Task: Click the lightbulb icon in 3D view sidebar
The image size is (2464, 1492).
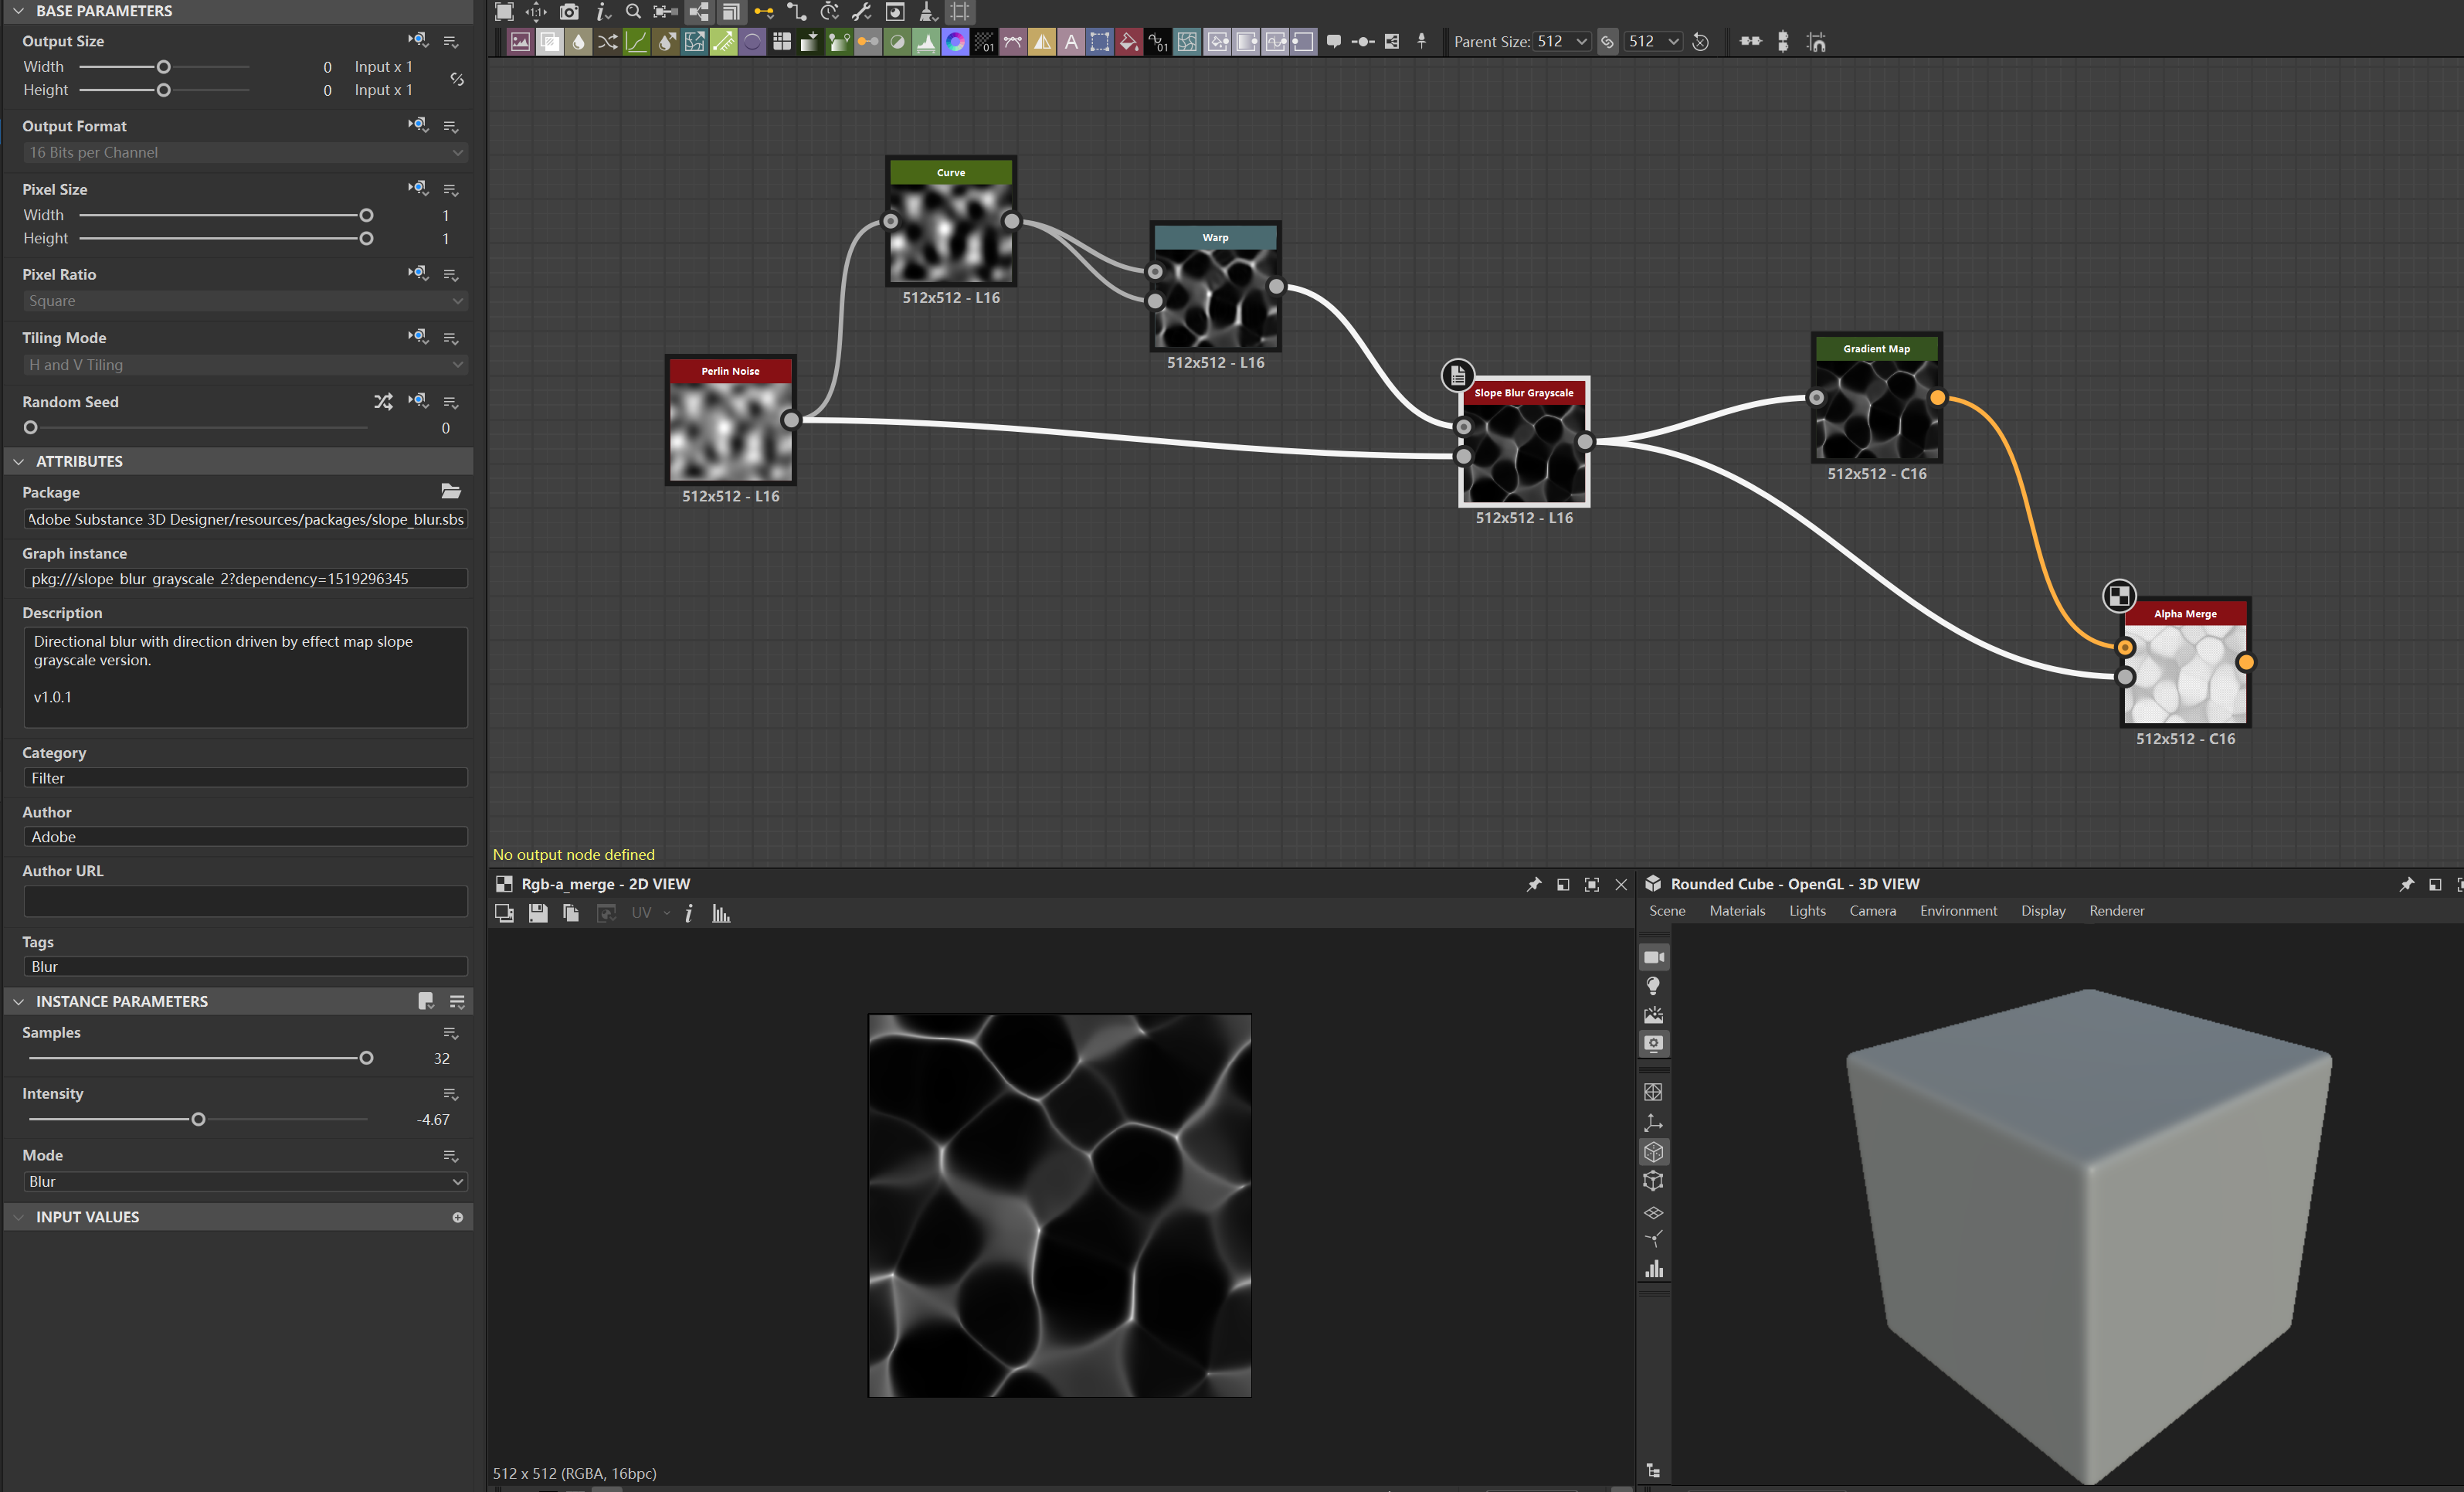Action: (1654, 986)
